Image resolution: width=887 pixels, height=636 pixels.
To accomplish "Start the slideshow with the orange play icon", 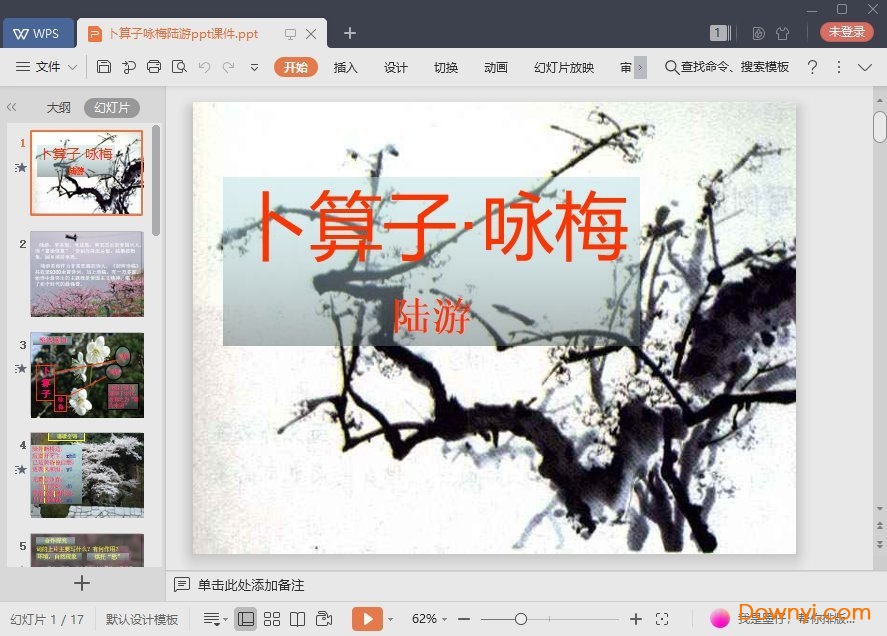I will (x=368, y=618).
